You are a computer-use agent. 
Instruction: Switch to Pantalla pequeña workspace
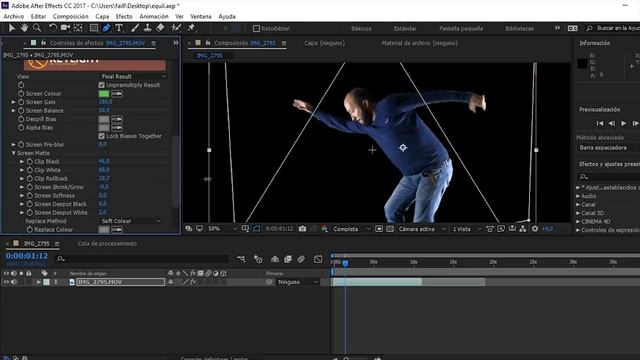click(461, 29)
